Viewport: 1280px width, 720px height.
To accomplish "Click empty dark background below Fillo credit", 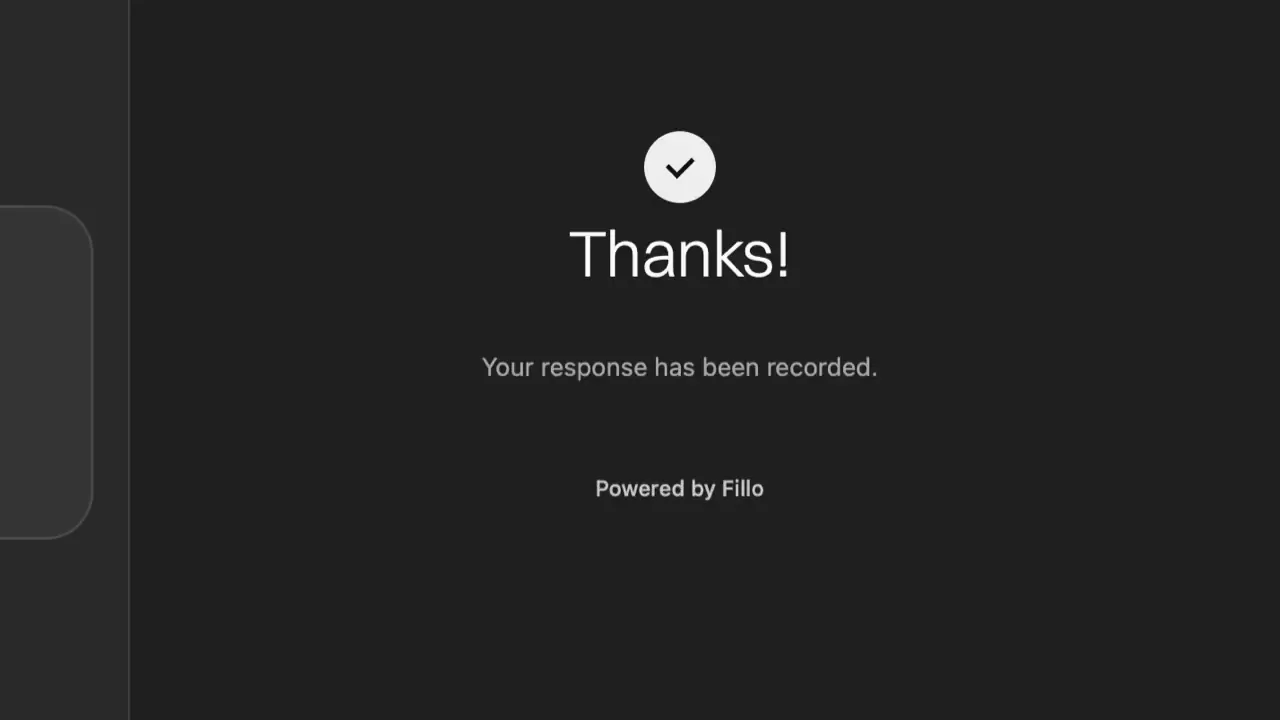I will click(680, 610).
